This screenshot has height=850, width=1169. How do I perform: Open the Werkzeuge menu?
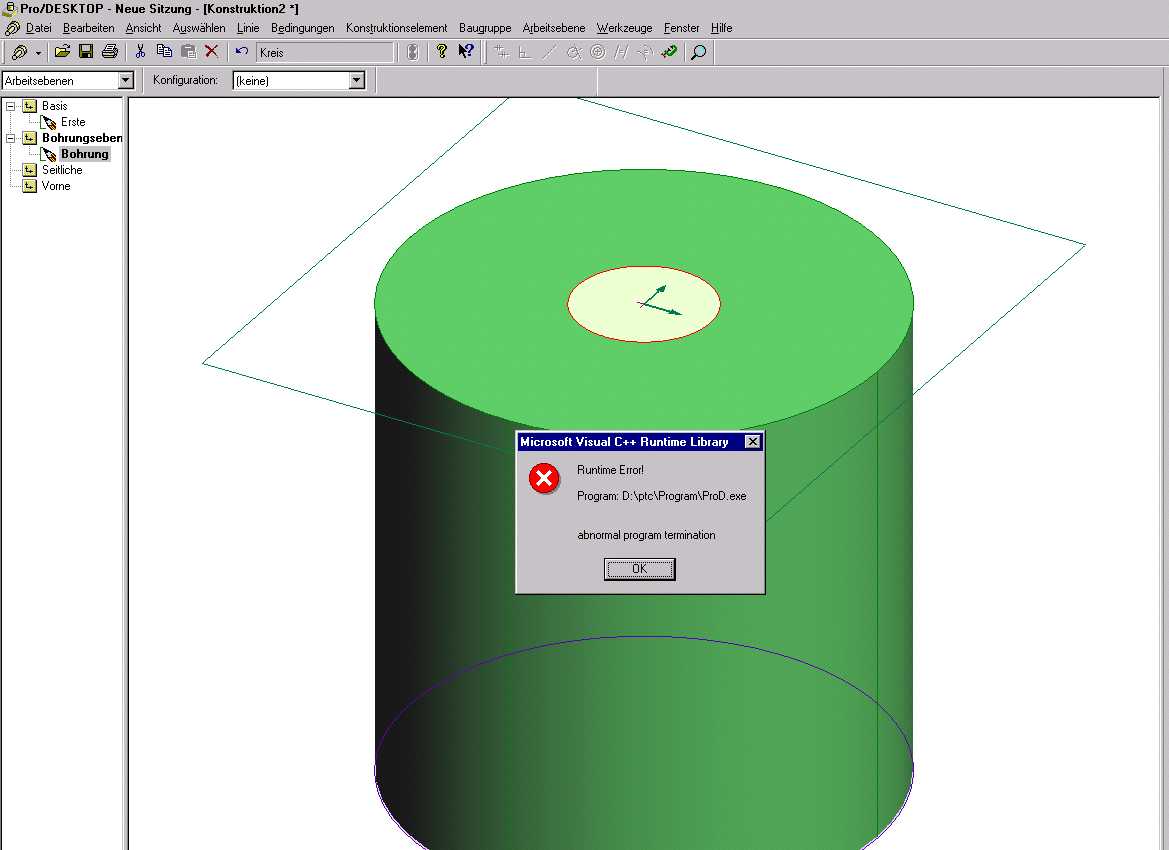click(625, 28)
